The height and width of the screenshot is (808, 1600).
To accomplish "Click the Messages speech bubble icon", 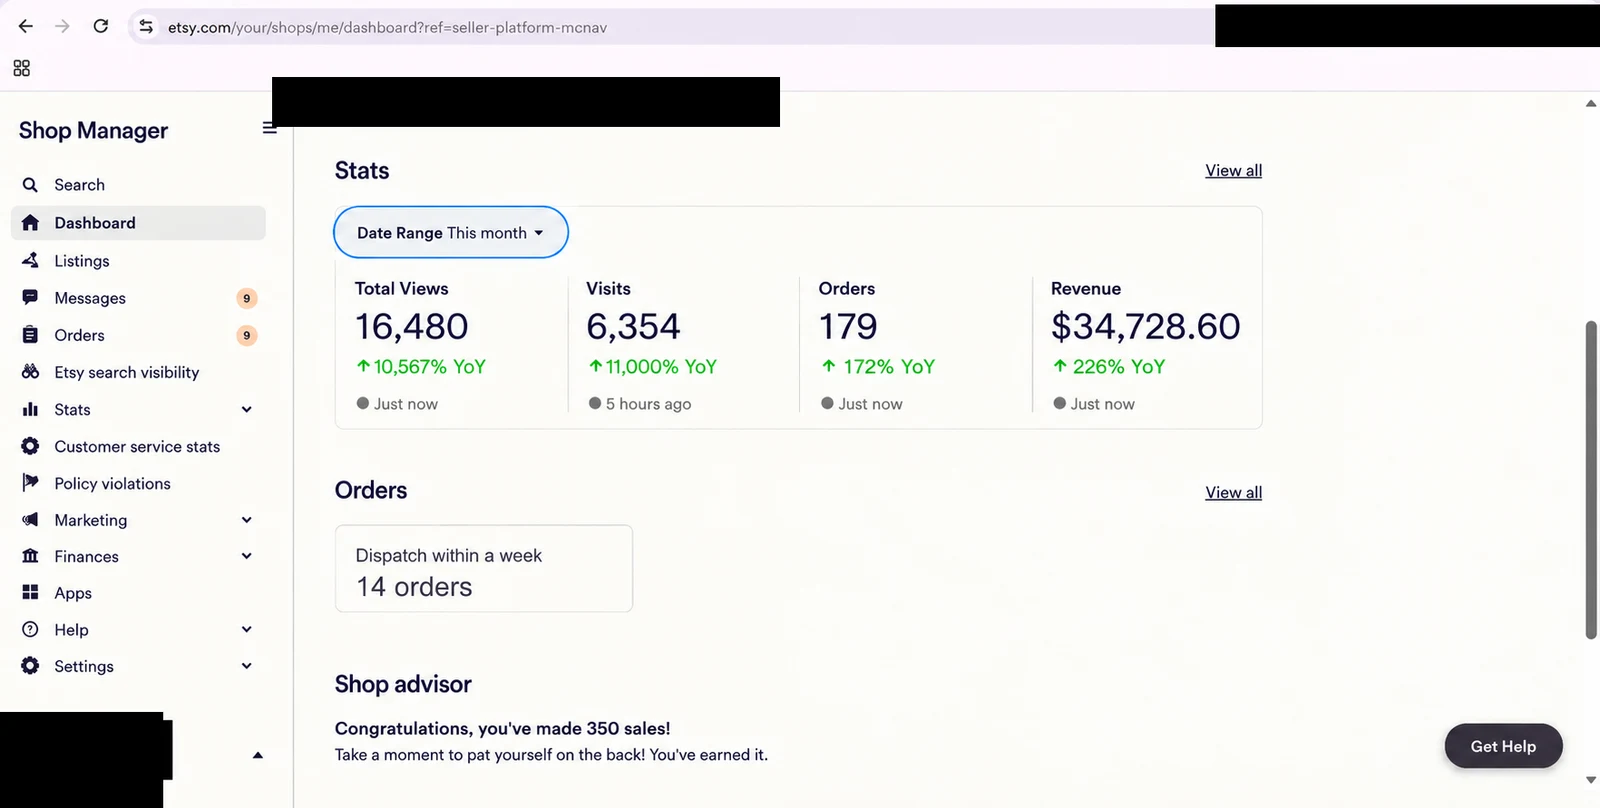I will pyautogui.click(x=30, y=298).
